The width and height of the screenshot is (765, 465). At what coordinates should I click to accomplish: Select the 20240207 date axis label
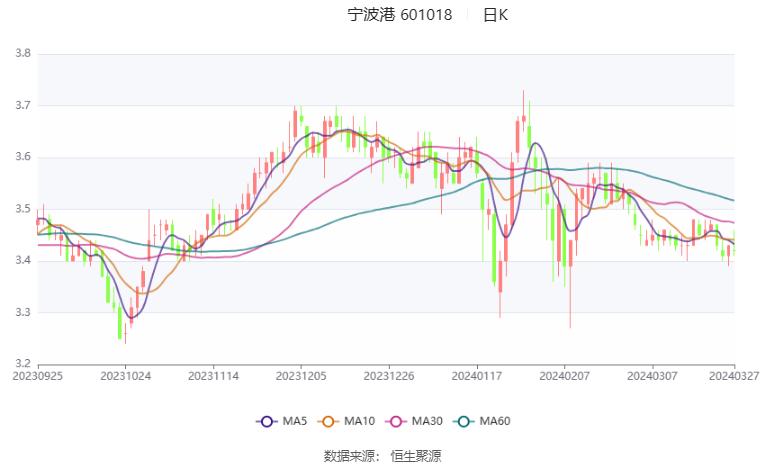pyautogui.click(x=564, y=376)
